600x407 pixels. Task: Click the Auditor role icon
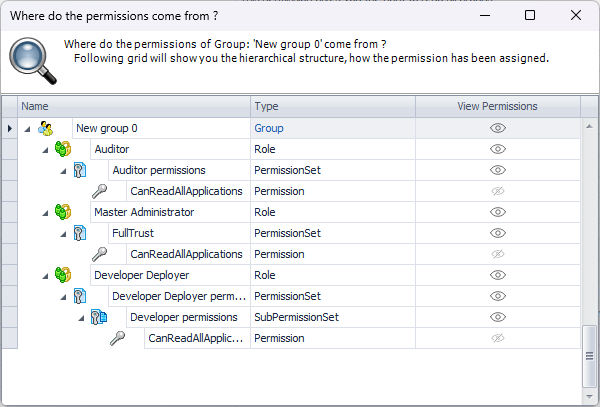[63, 149]
